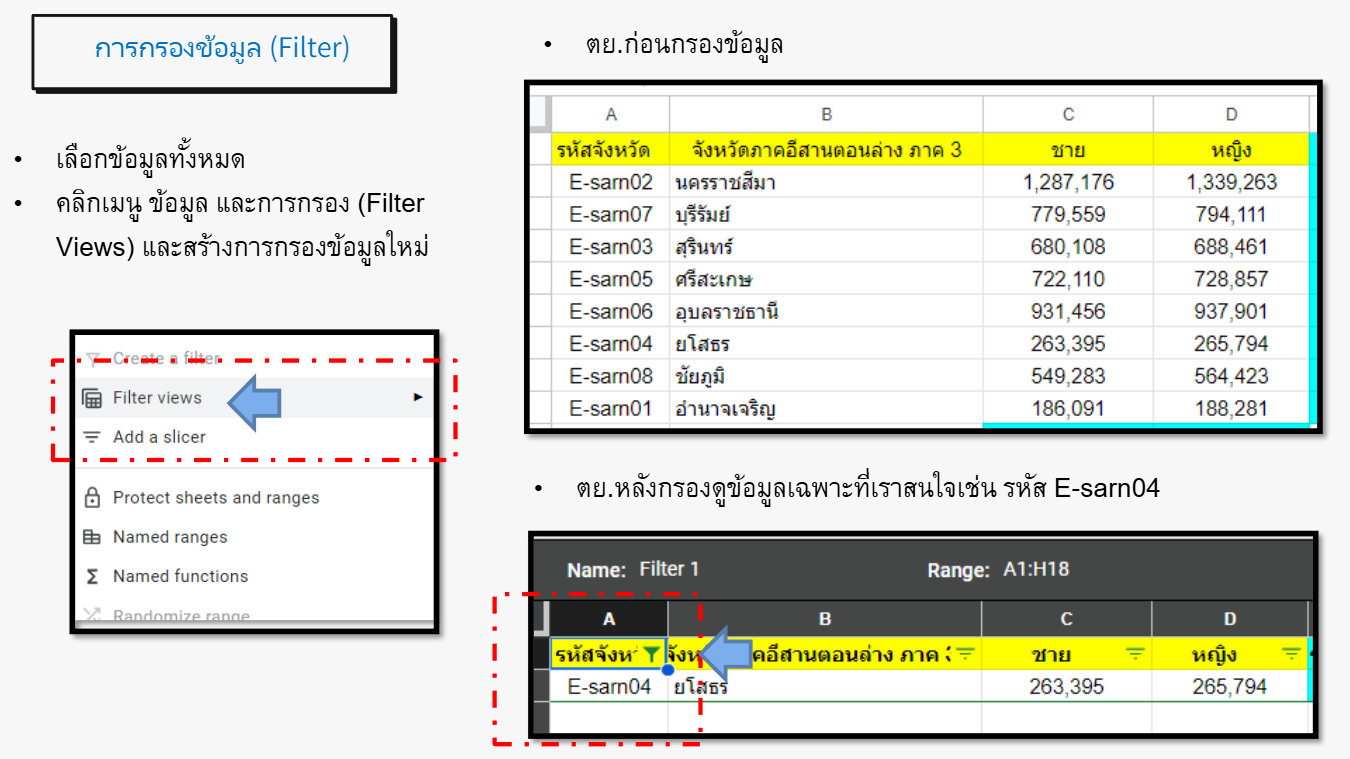Click the Filter 1 name field
The height and width of the screenshot is (759, 1350).
pyautogui.click(x=669, y=570)
